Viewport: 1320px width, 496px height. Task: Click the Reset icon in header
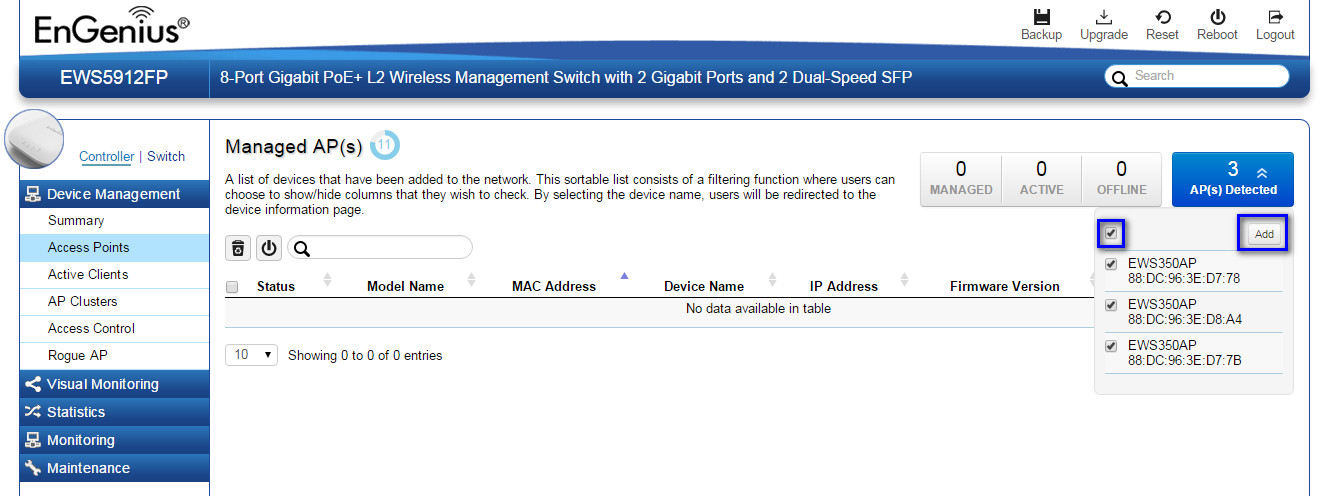tap(1163, 18)
